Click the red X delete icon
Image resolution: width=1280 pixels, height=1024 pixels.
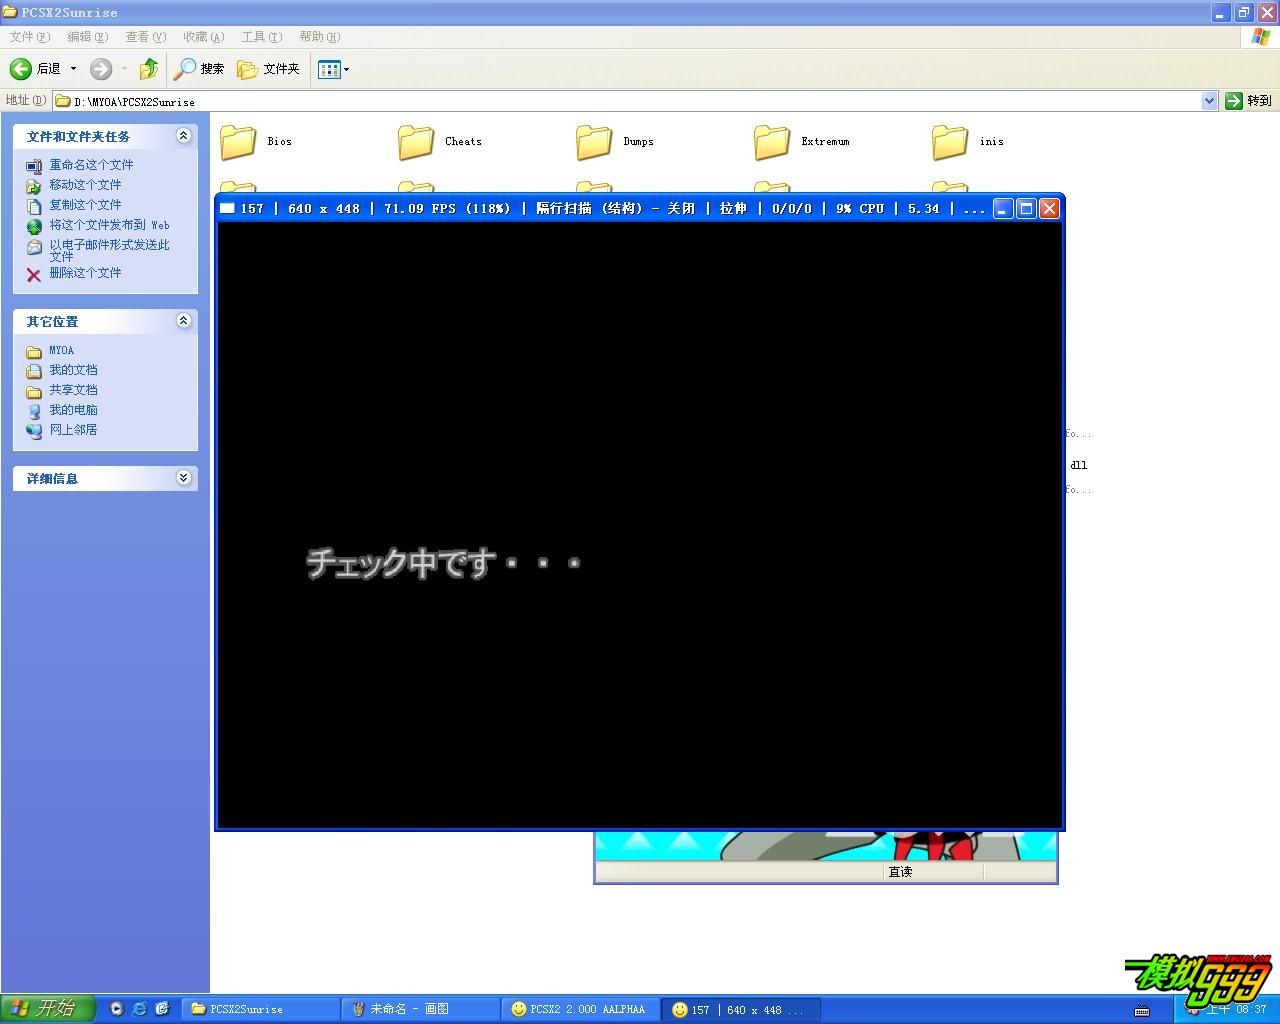pyautogui.click(x=34, y=274)
